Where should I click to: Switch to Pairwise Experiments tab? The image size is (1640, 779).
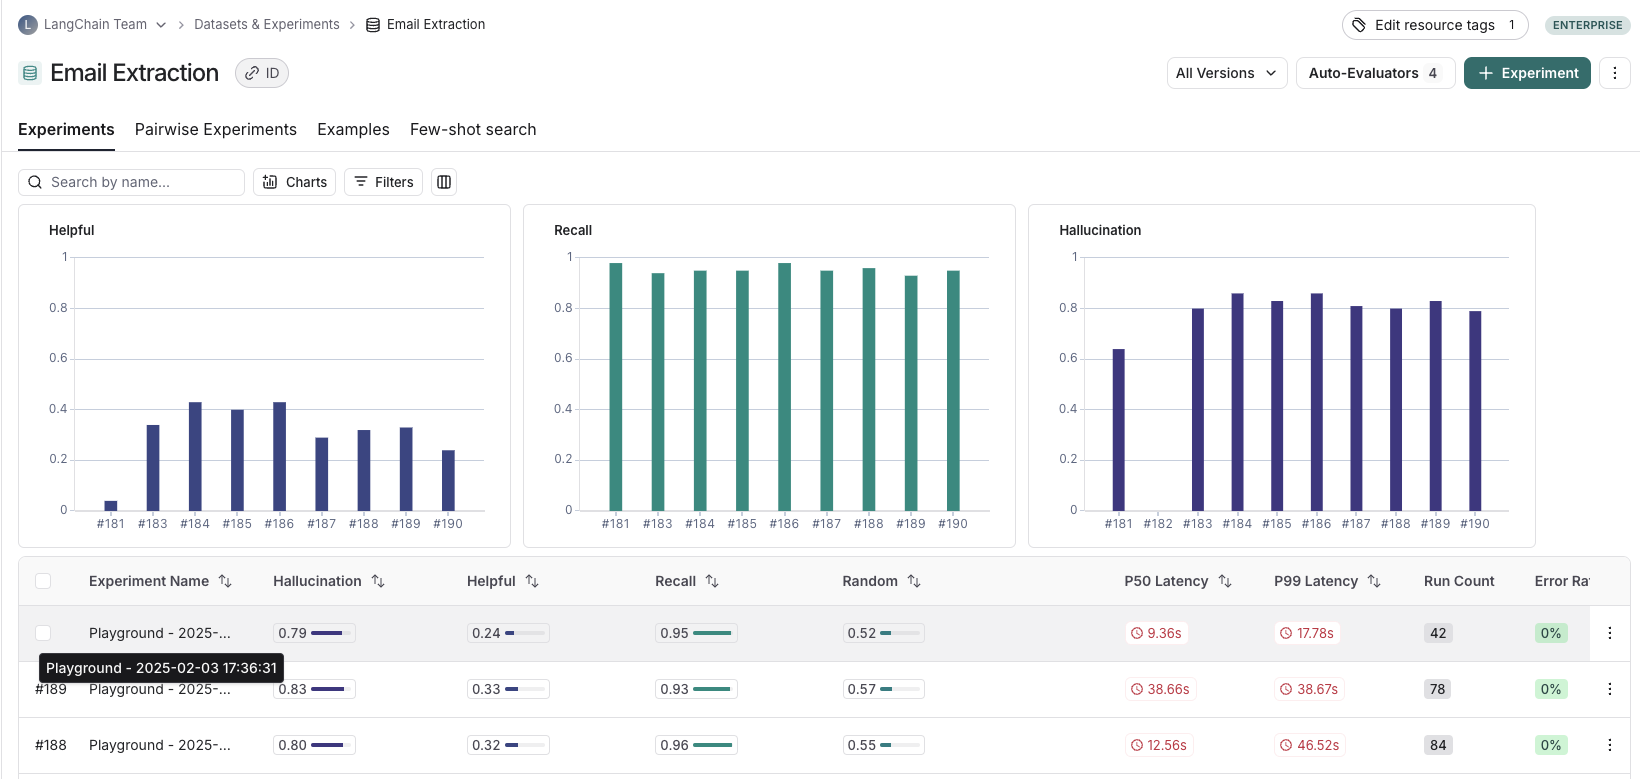216,129
